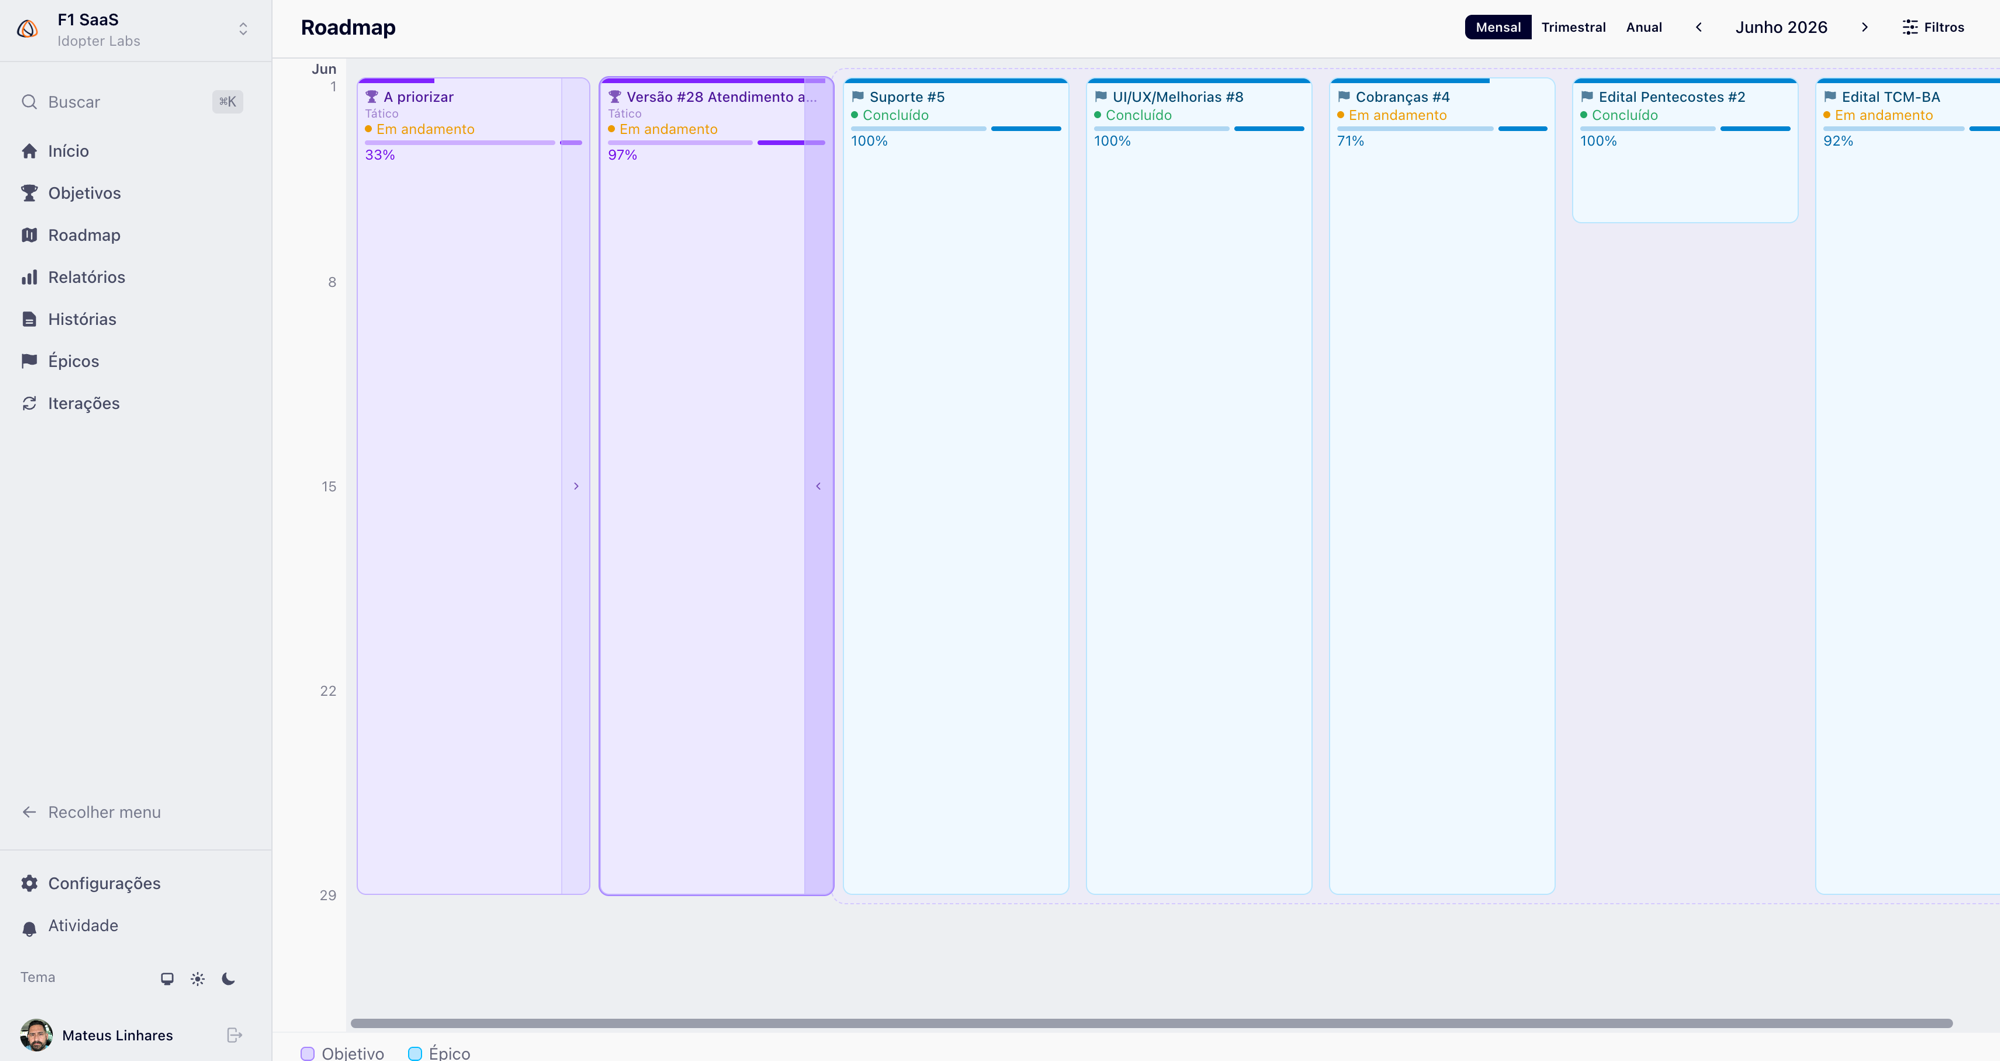Viewport: 2000px width, 1061px height.
Task: Click the Histórias document icon
Action: [29, 319]
